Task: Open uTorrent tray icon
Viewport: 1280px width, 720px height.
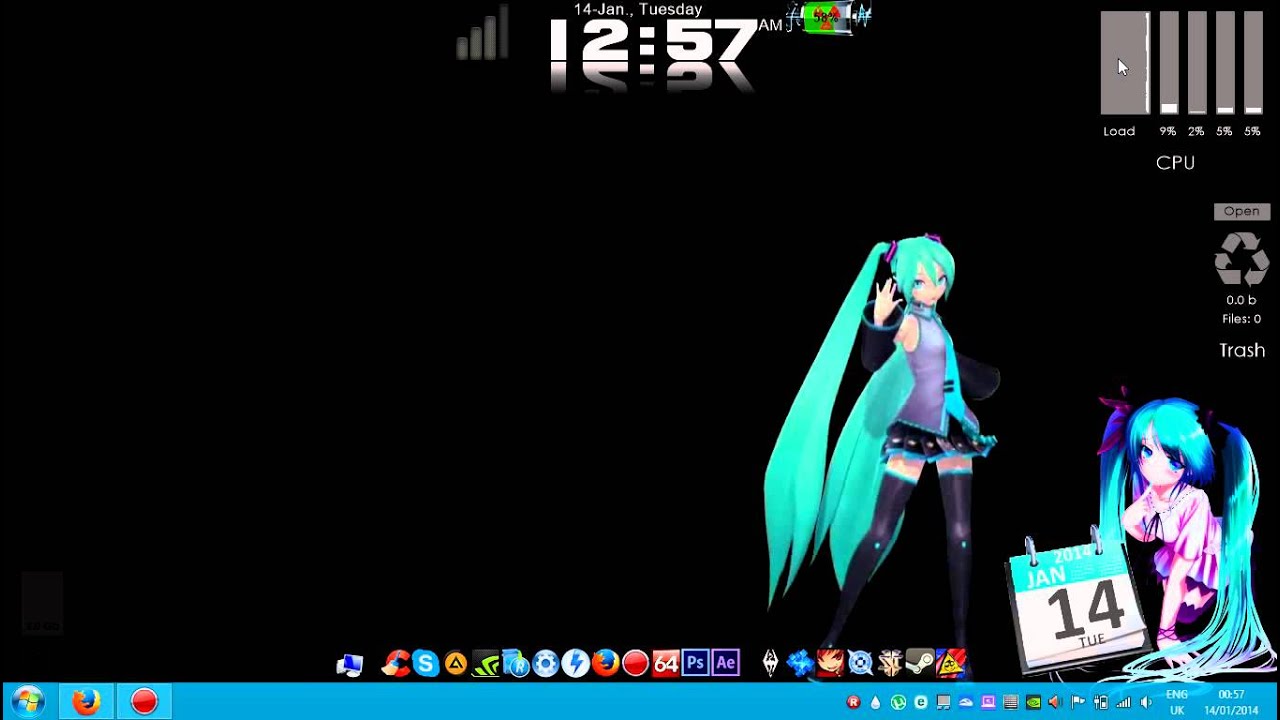Action: pyautogui.click(x=898, y=703)
